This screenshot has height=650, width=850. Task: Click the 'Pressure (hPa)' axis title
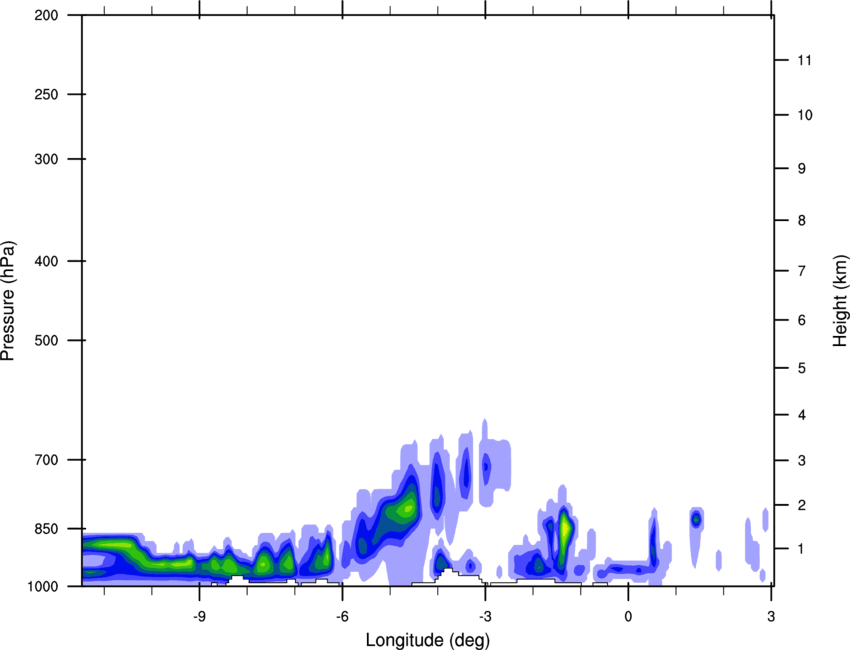(8, 301)
